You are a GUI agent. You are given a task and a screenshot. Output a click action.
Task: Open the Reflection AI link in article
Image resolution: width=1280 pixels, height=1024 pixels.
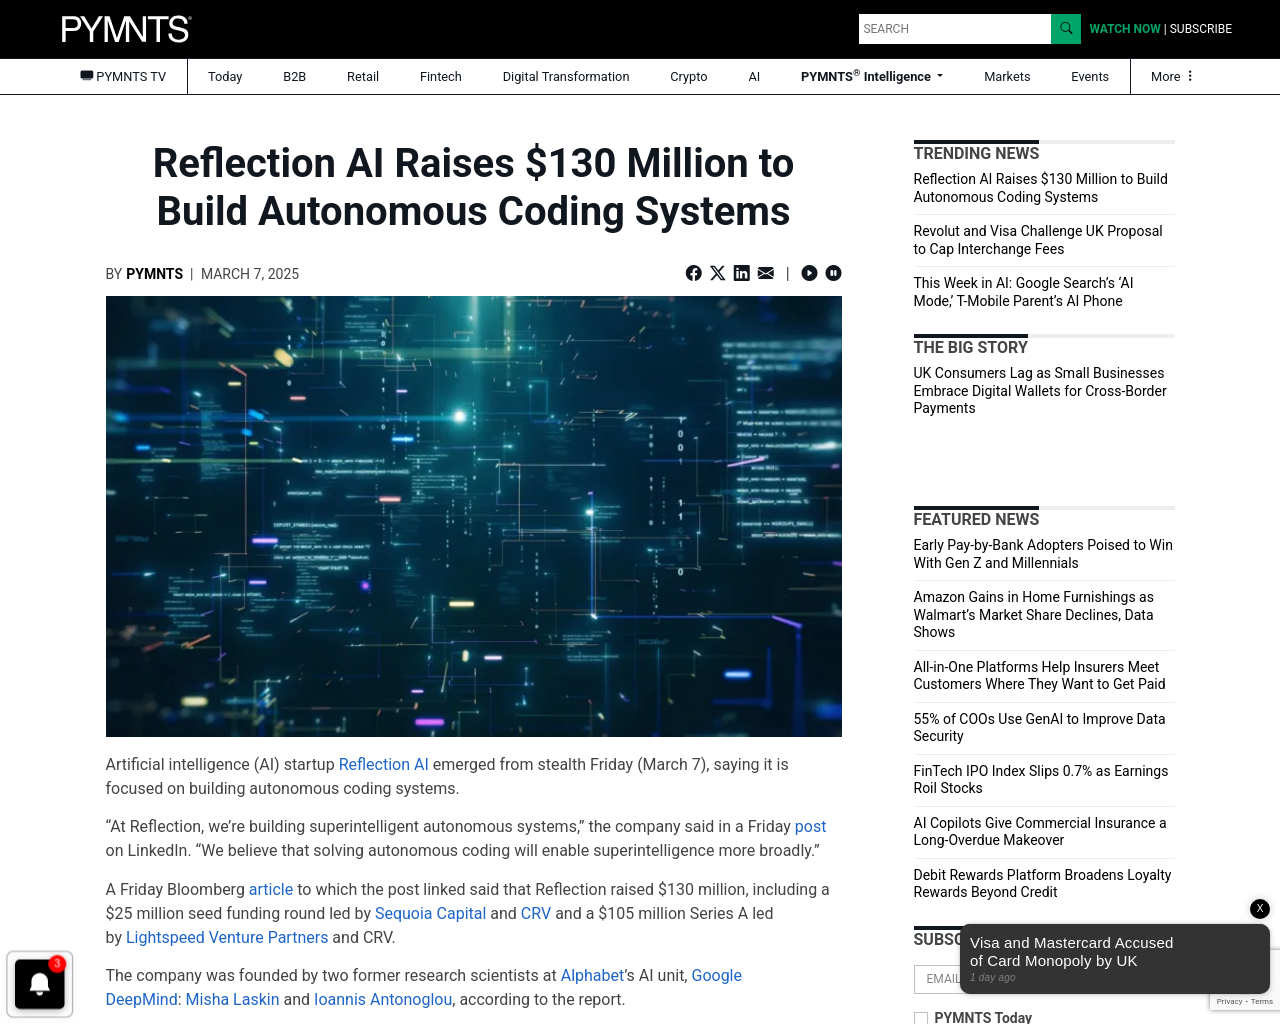point(384,764)
